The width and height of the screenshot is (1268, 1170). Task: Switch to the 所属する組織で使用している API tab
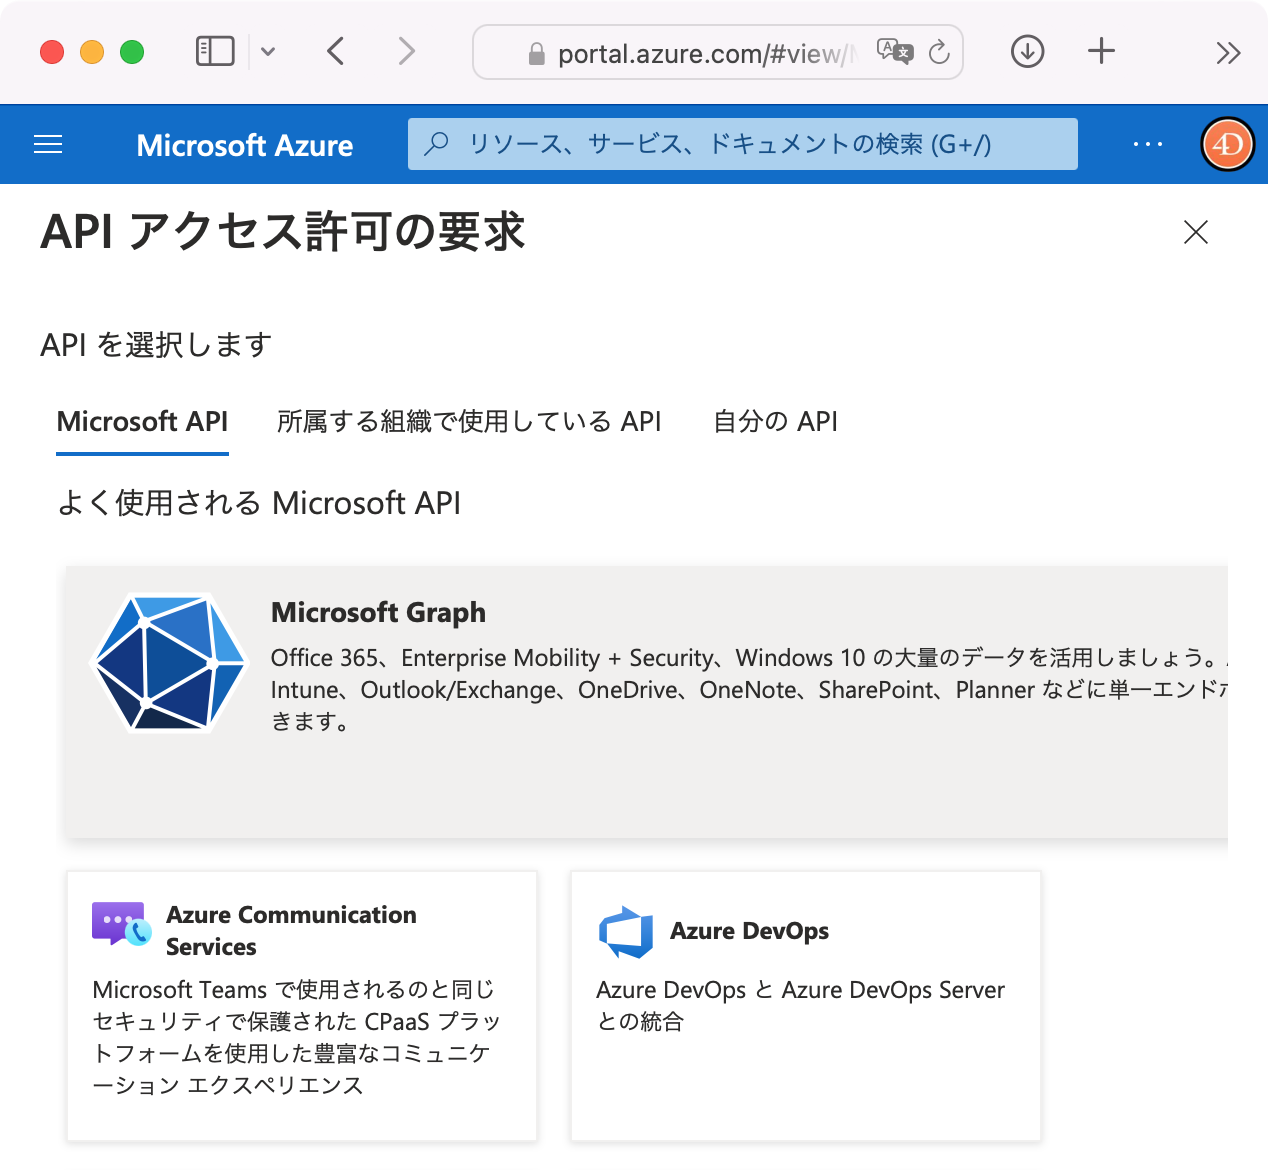click(469, 421)
